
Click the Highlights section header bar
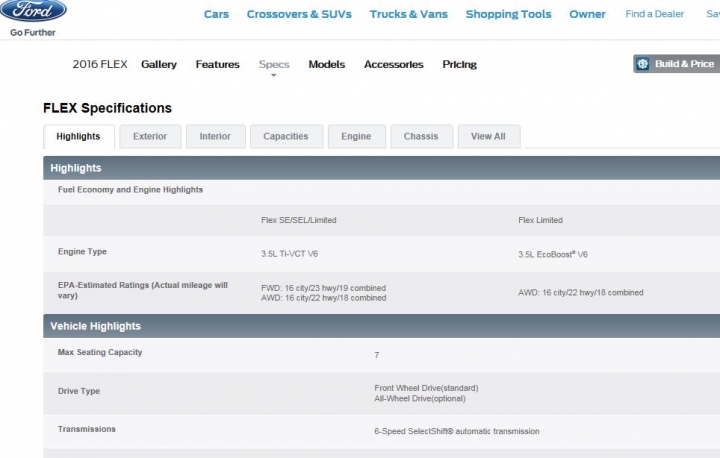[382, 168]
